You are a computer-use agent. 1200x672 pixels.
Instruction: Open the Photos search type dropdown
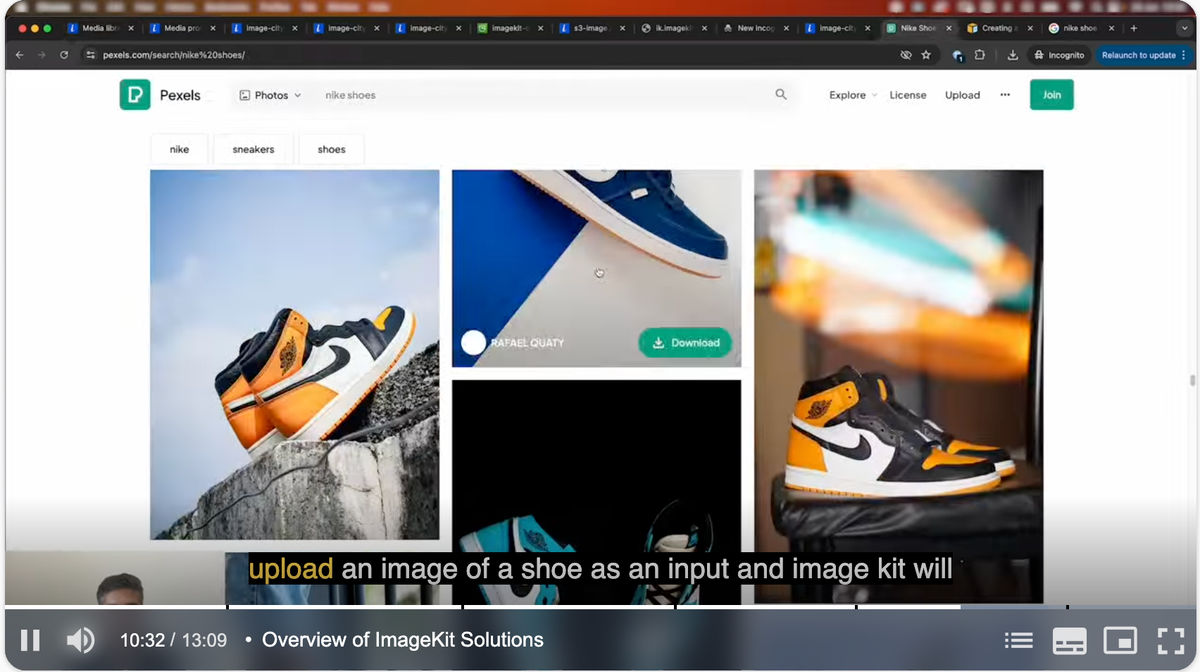coord(270,95)
